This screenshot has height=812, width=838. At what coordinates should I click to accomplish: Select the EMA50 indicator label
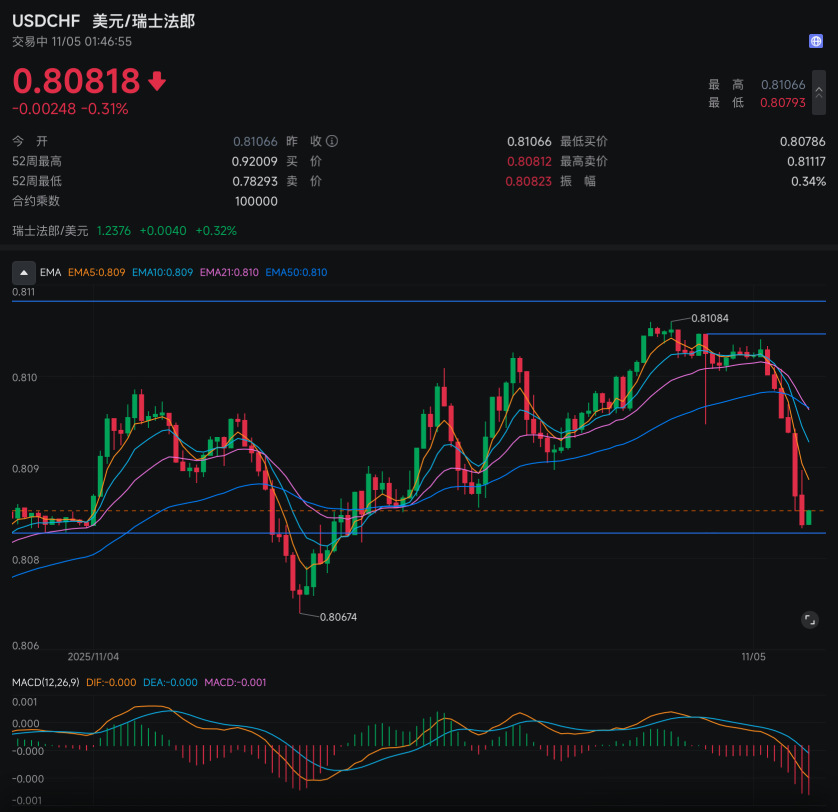click(296, 272)
